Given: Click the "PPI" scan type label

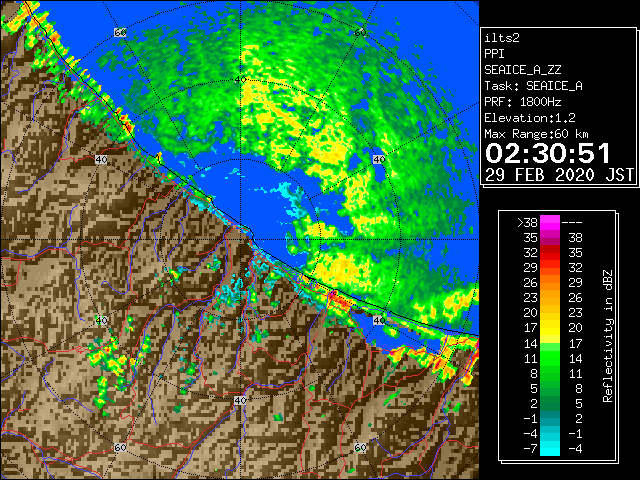Looking at the screenshot, I should 494,54.
